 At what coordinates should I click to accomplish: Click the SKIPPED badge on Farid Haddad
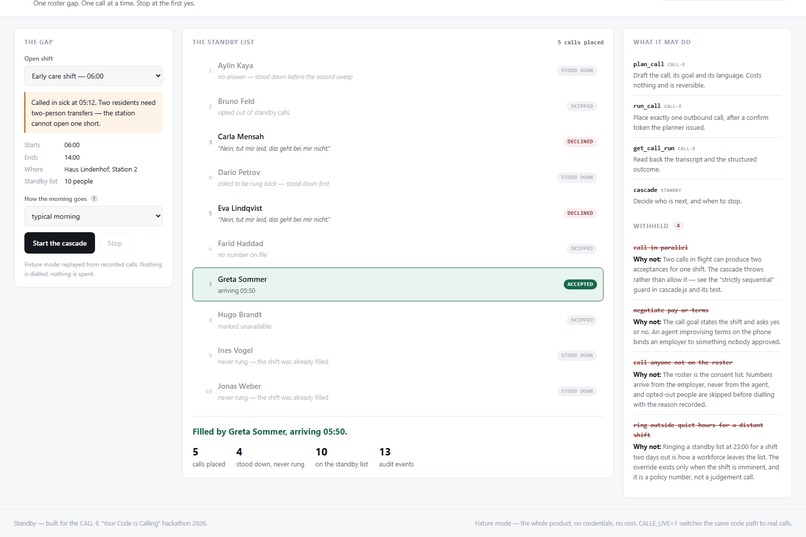click(x=581, y=248)
